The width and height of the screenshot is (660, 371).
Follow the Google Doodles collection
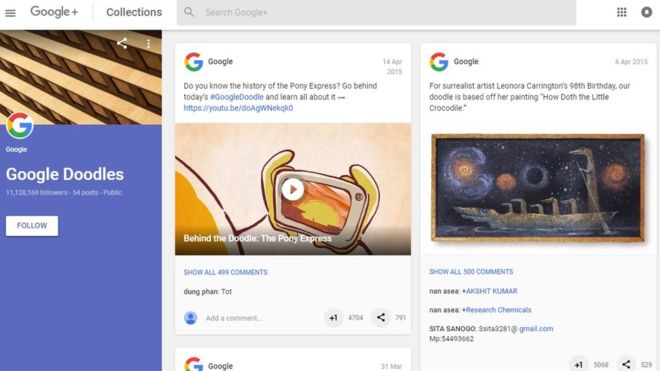32,226
